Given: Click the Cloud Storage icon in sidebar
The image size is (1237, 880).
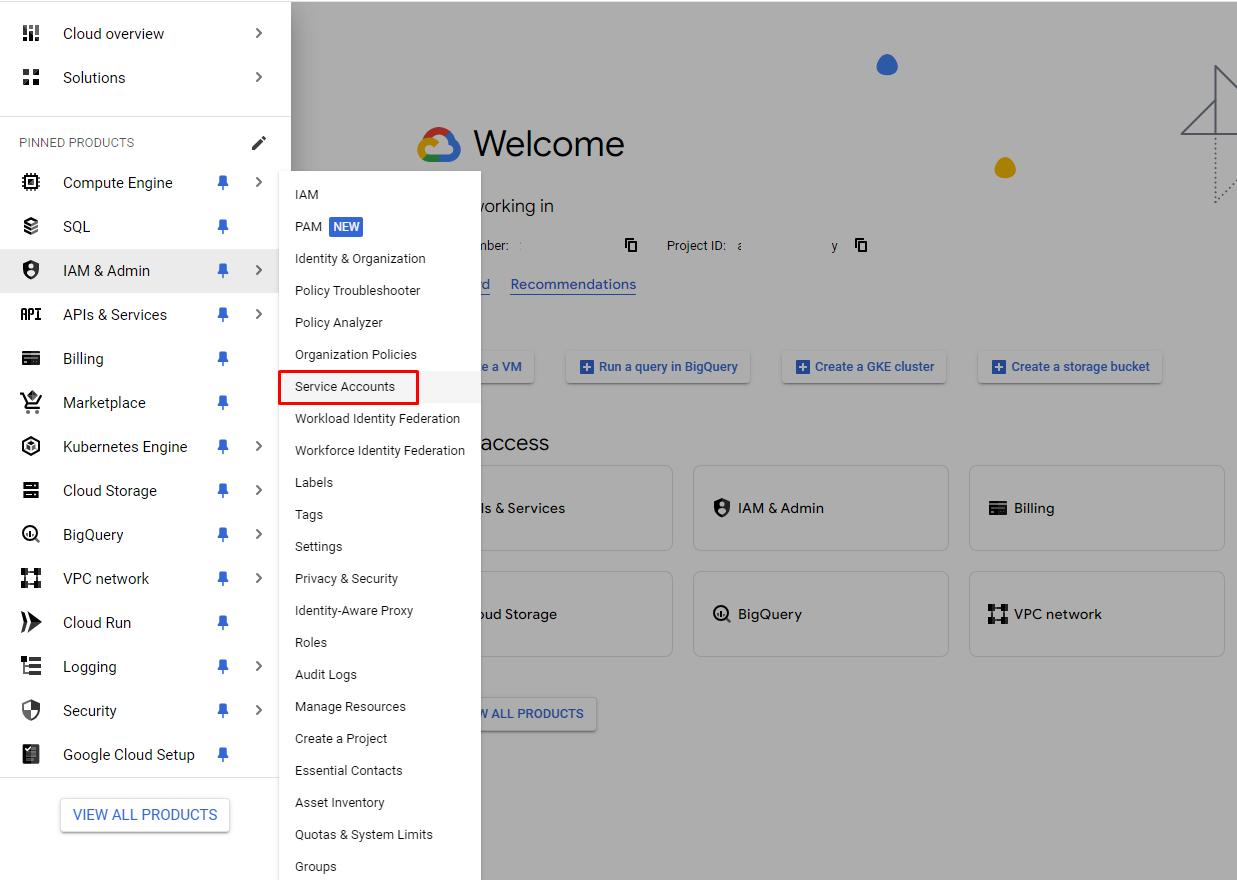Looking at the screenshot, I should pos(31,490).
